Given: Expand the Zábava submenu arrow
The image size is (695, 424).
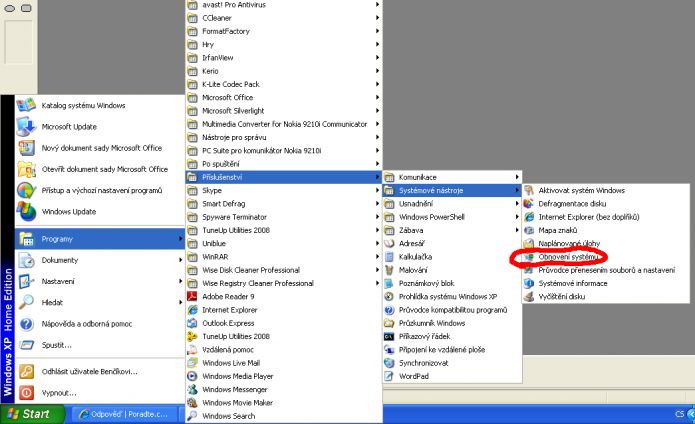Looking at the screenshot, I should coord(517,230).
